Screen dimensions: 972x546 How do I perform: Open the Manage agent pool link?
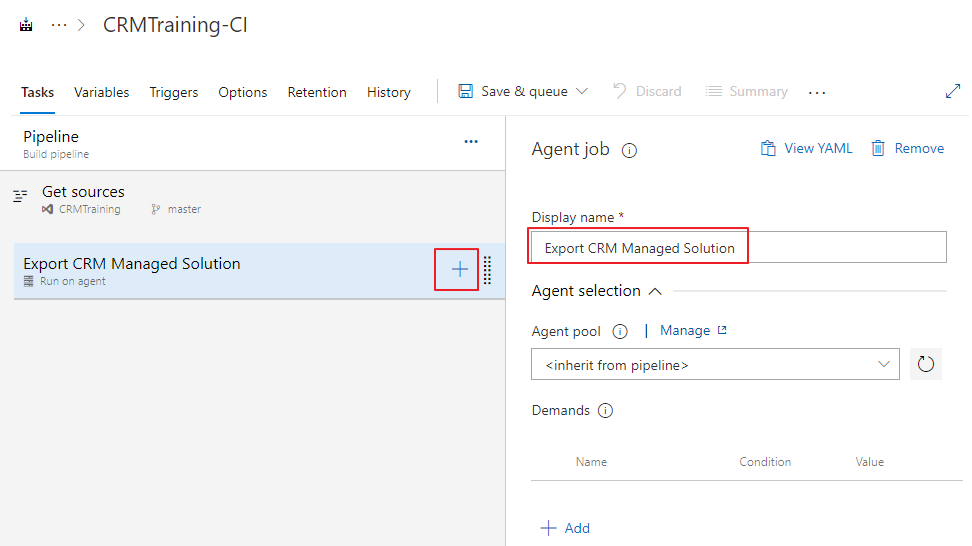tap(692, 331)
